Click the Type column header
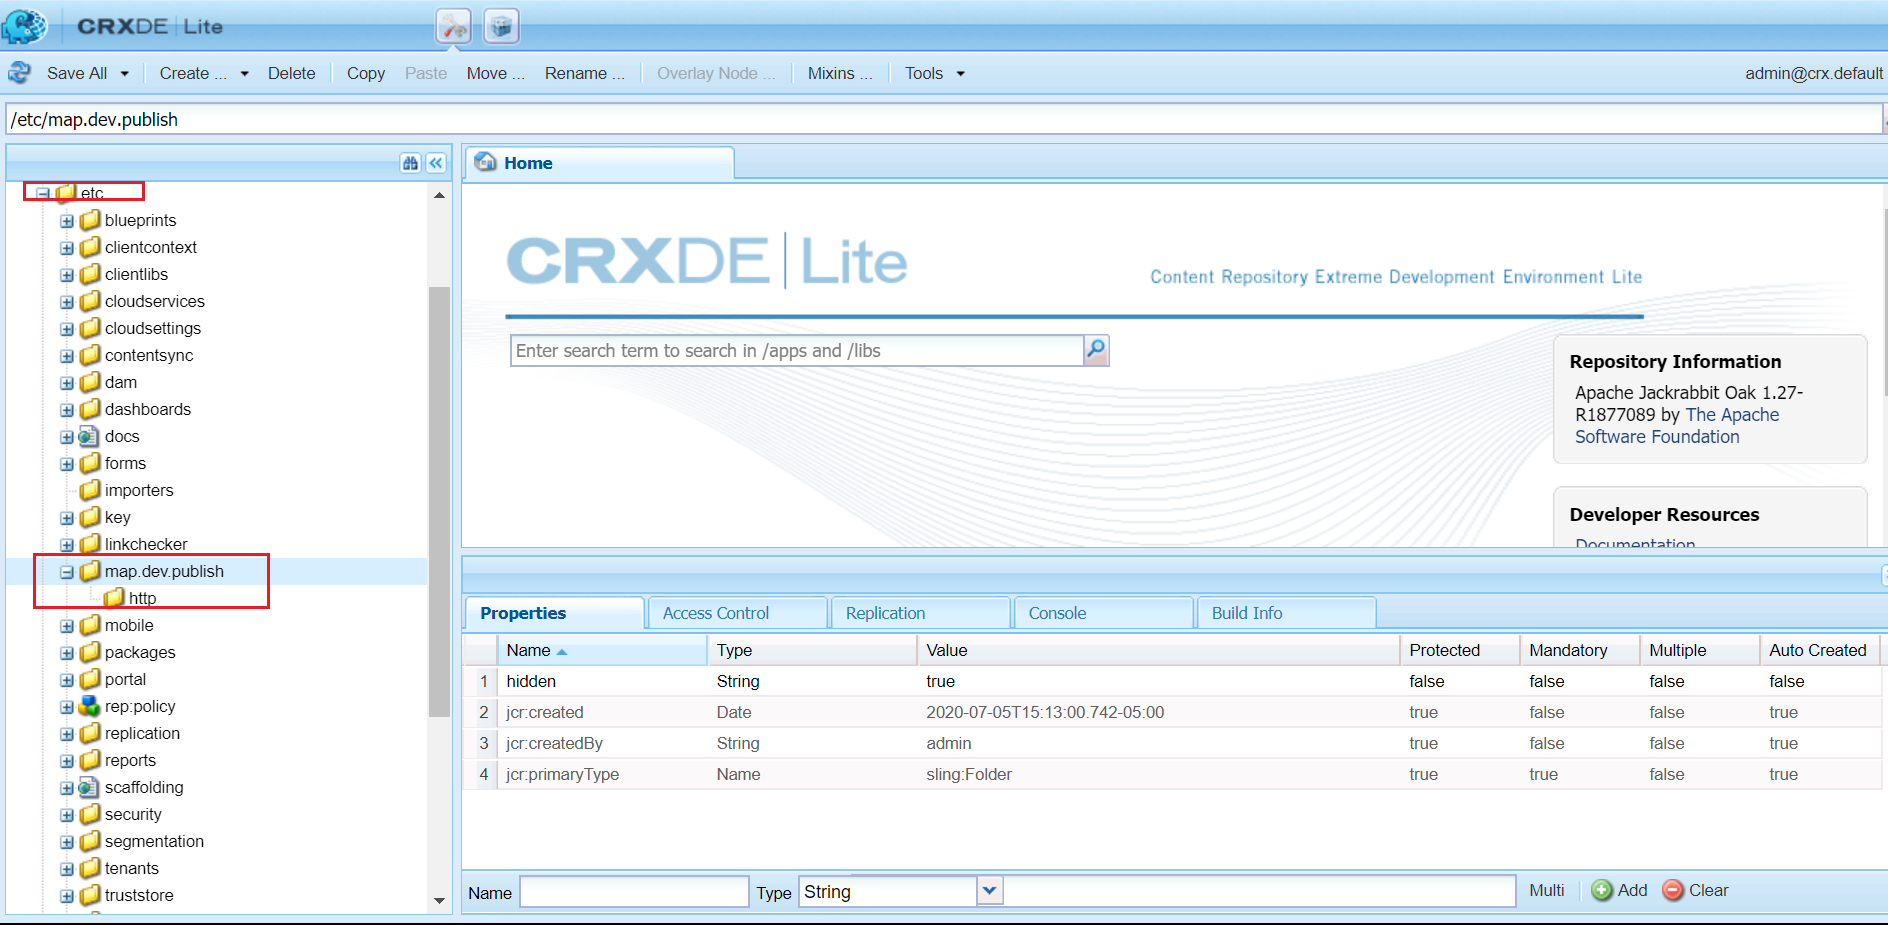This screenshot has height=925, width=1888. (812, 650)
